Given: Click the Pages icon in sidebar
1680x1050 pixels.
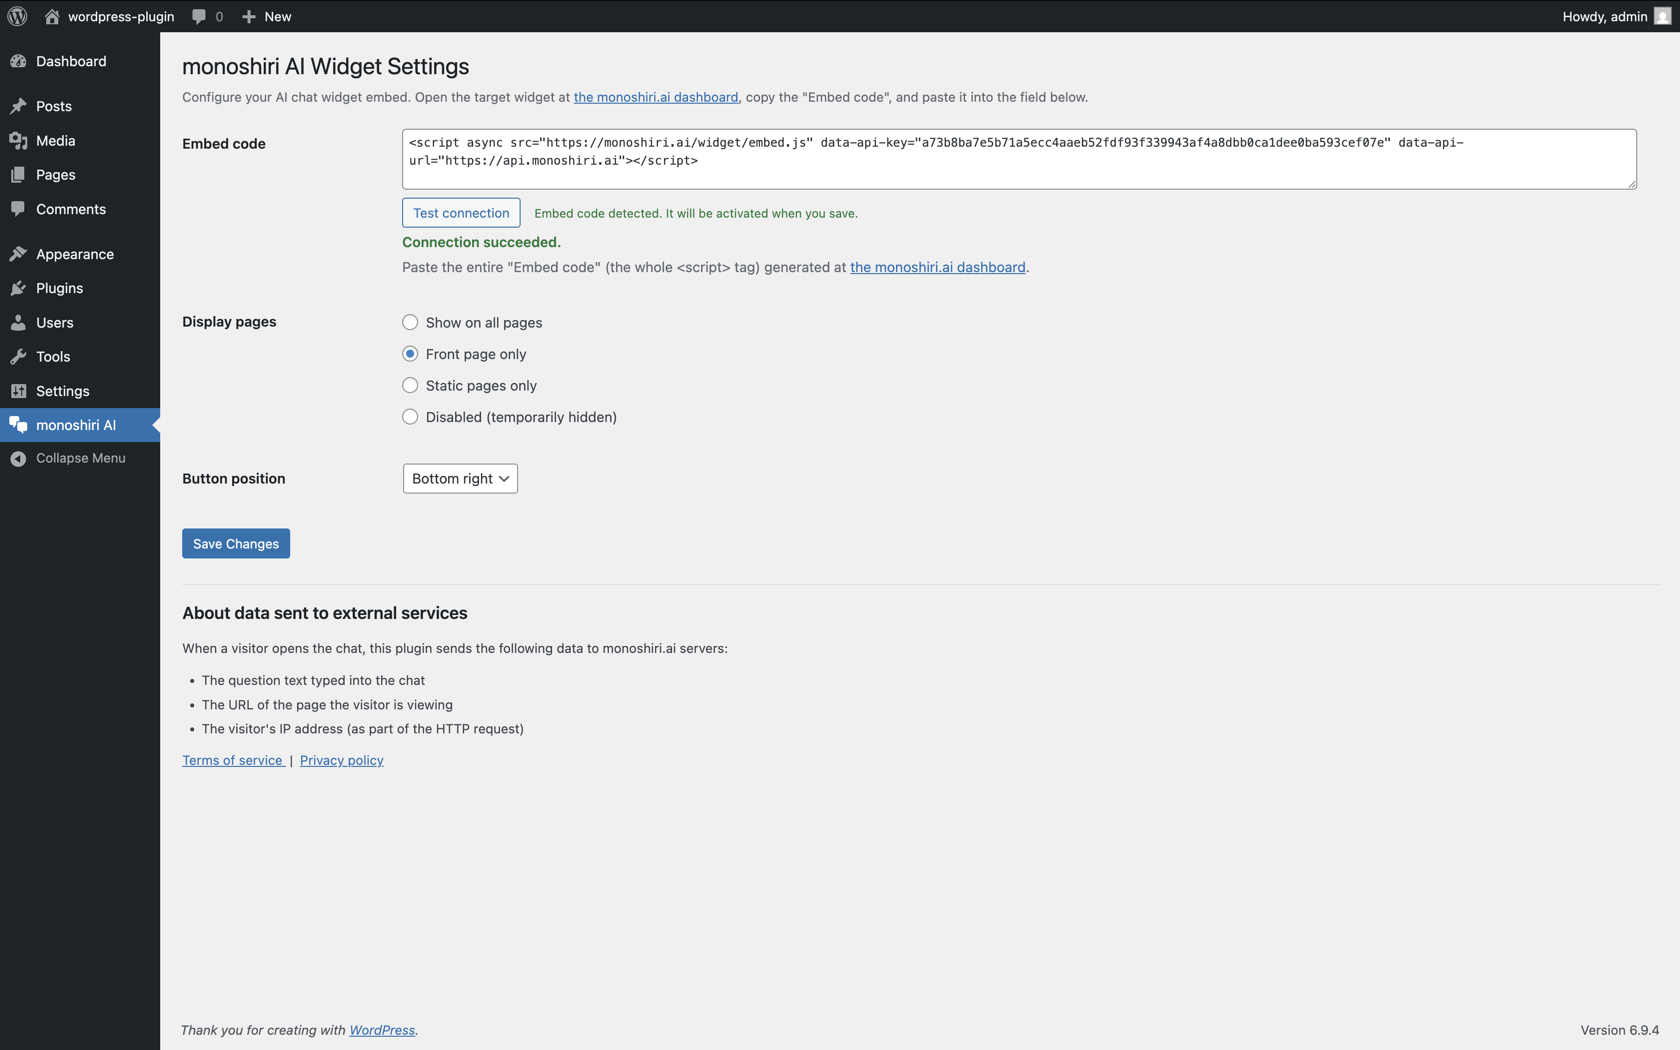Looking at the screenshot, I should 18,175.
